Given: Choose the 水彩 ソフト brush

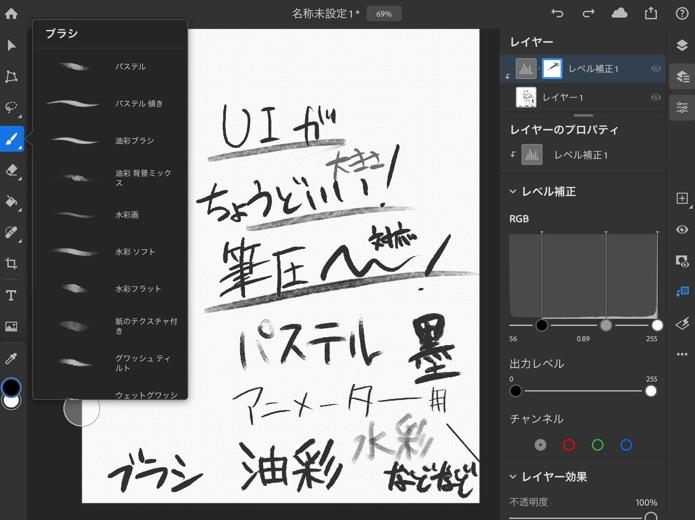Looking at the screenshot, I should [110, 252].
